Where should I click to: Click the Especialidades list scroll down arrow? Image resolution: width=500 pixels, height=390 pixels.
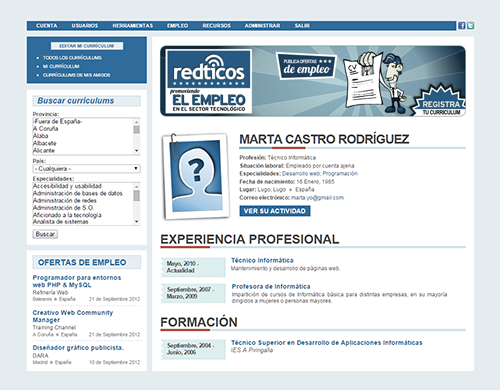(136, 222)
